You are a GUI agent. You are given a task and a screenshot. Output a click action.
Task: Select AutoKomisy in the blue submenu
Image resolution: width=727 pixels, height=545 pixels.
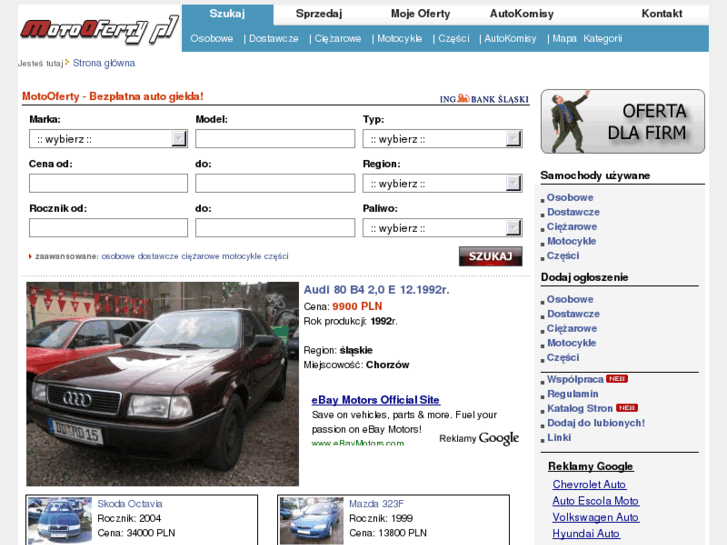point(510,38)
